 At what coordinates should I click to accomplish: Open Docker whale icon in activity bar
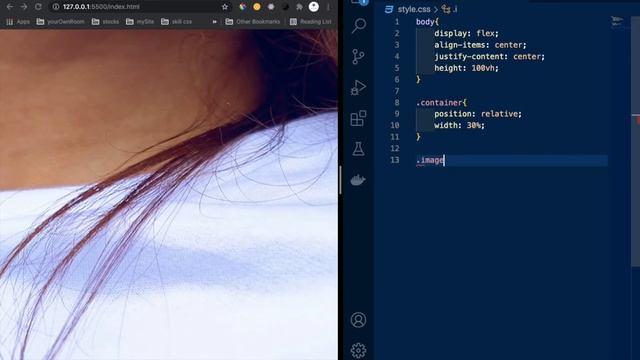(x=358, y=180)
